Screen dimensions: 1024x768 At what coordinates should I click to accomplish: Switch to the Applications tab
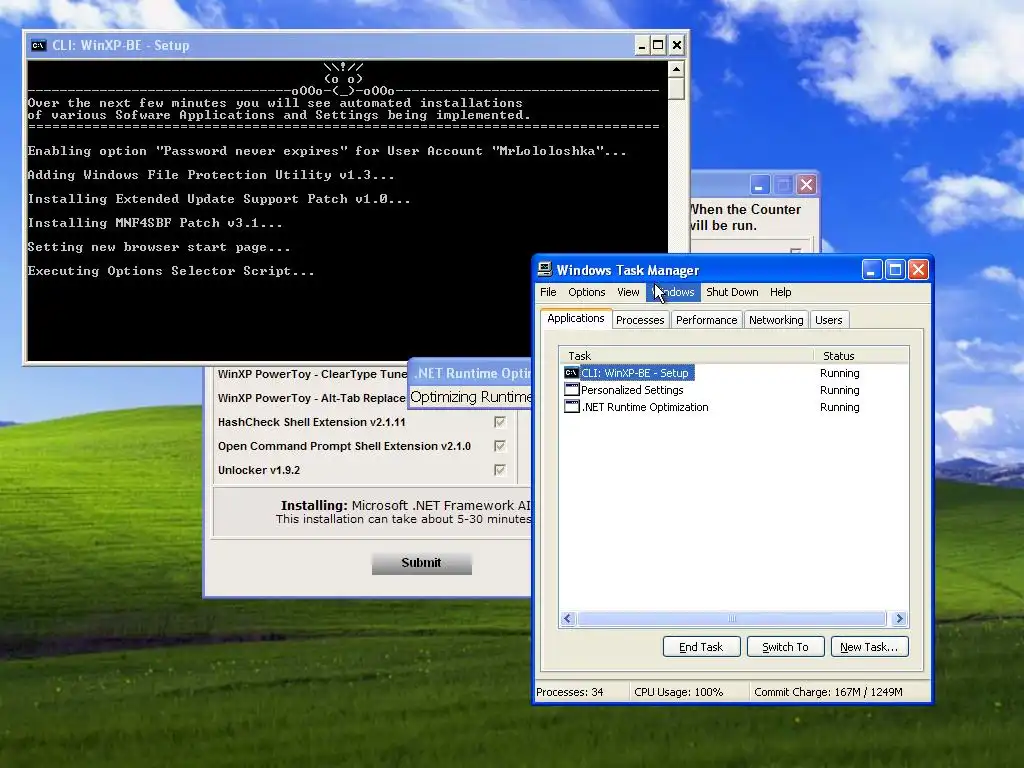[x=575, y=318]
